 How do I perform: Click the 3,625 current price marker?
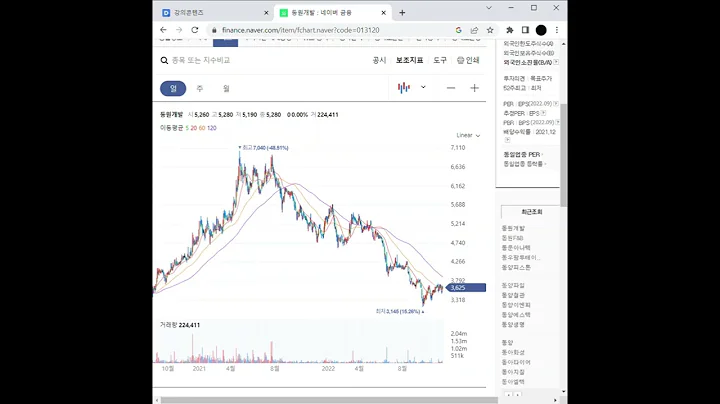[x=466, y=288]
